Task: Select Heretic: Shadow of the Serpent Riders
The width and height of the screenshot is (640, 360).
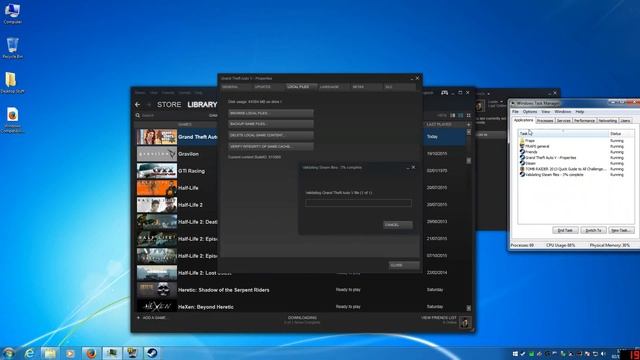Action: pos(224,290)
